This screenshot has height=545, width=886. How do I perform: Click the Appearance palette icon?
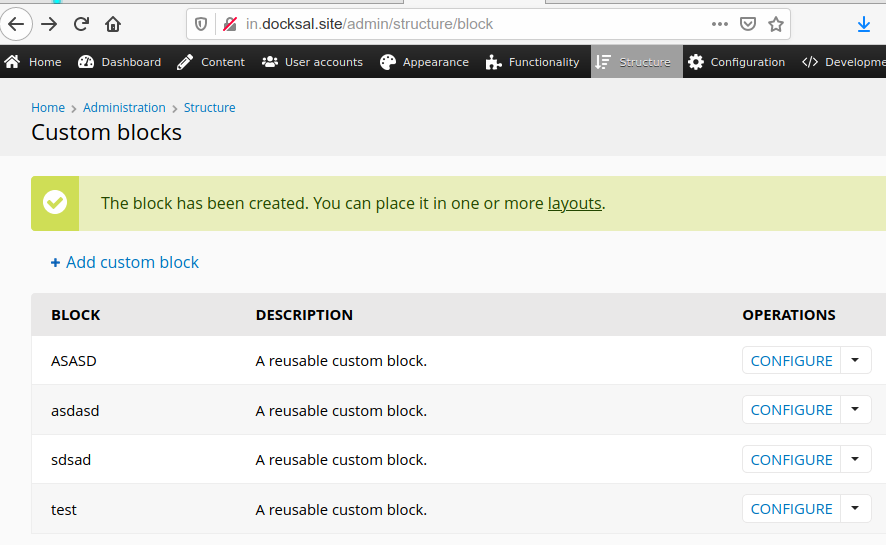click(x=388, y=62)
